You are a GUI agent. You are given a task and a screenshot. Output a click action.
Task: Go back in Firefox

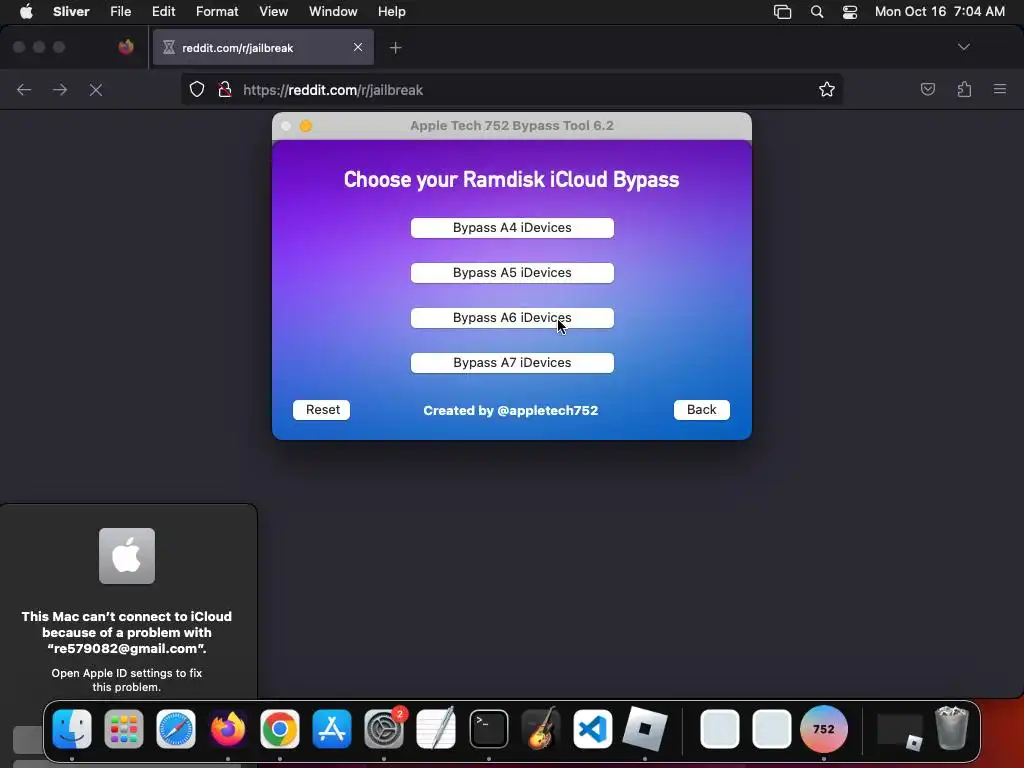tap(24, 89)
